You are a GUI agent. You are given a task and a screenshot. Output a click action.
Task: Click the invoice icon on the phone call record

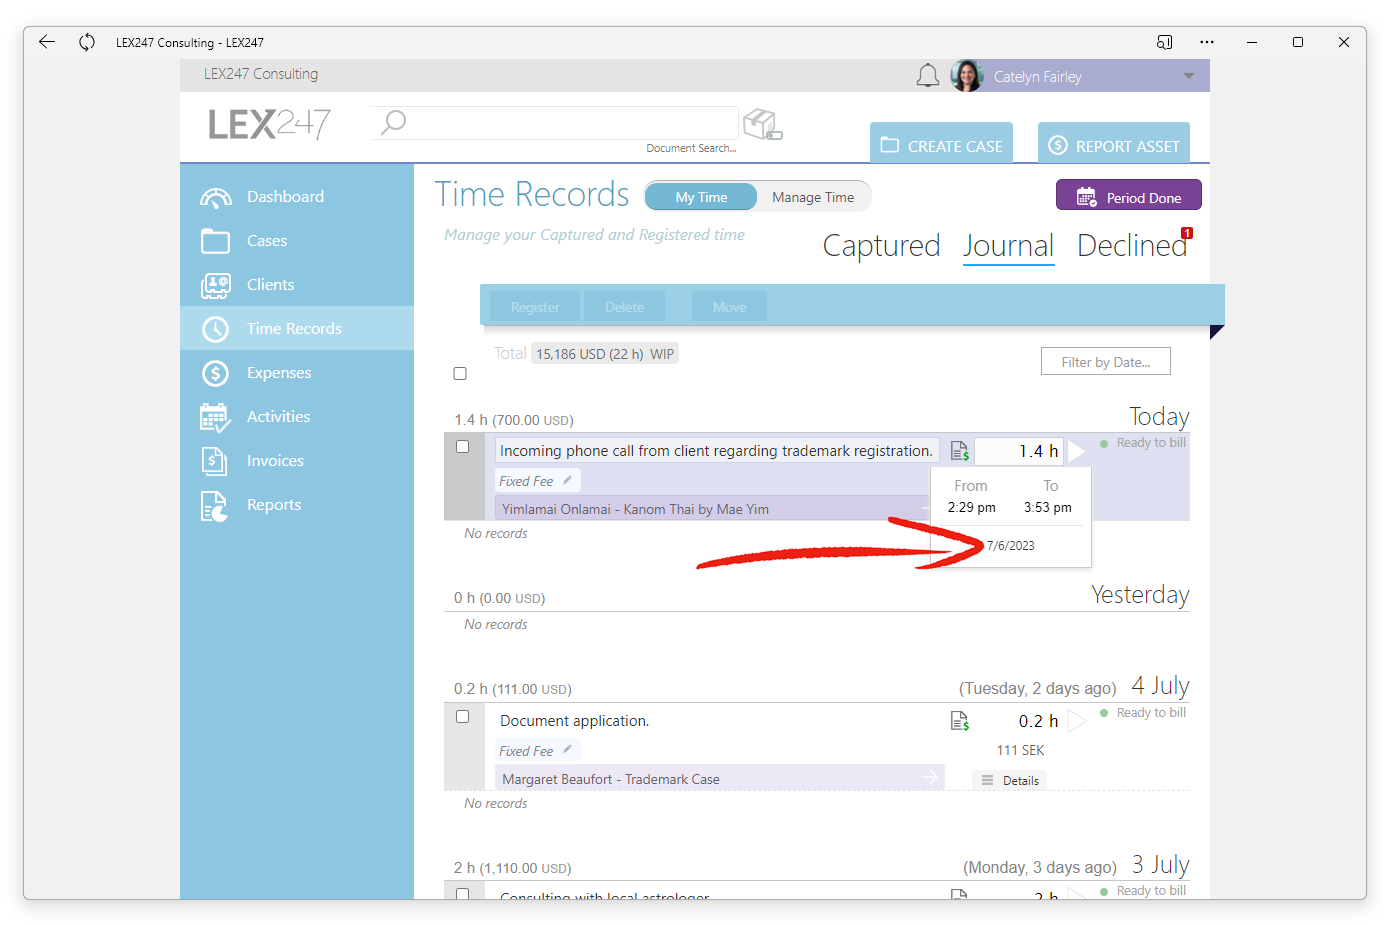pyautogui.click(x=960, y=451)
